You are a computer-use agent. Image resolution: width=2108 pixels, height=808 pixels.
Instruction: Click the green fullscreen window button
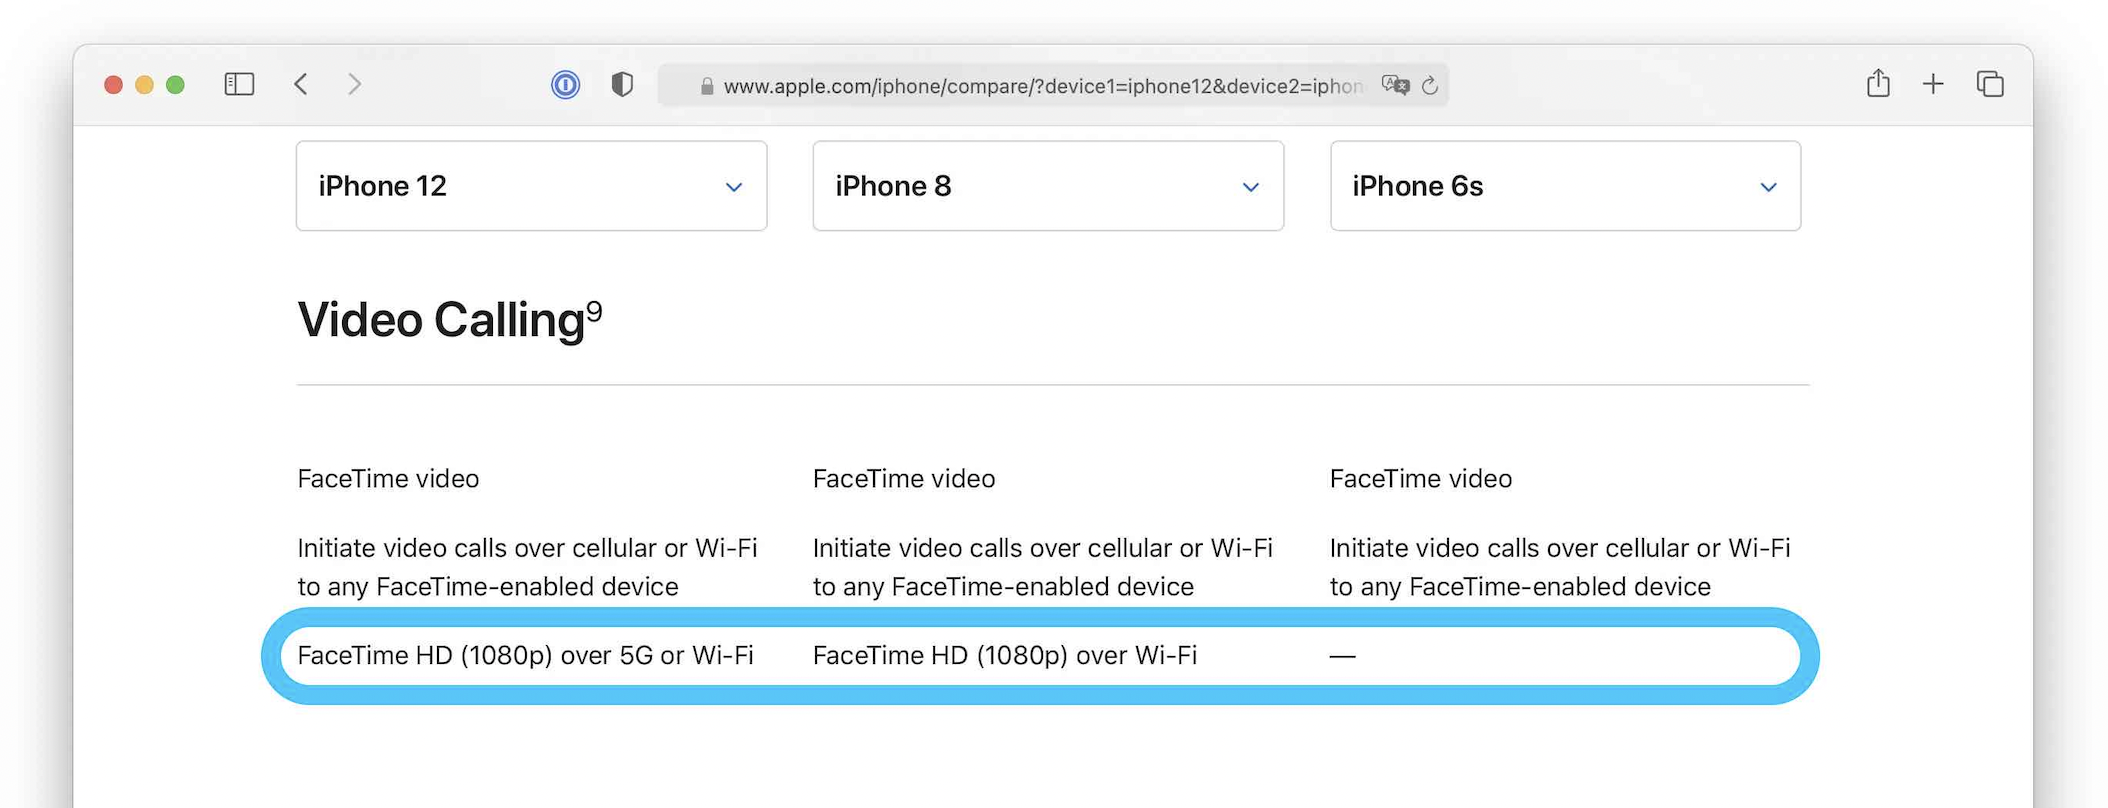(x=175, y=85)
